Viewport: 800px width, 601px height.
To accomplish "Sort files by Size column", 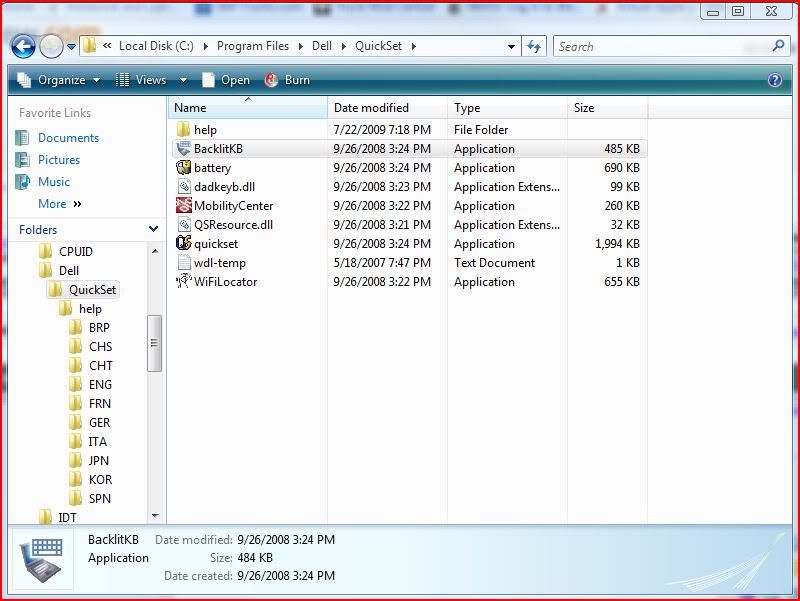I will pyautogui.click(x=607, y=108).
